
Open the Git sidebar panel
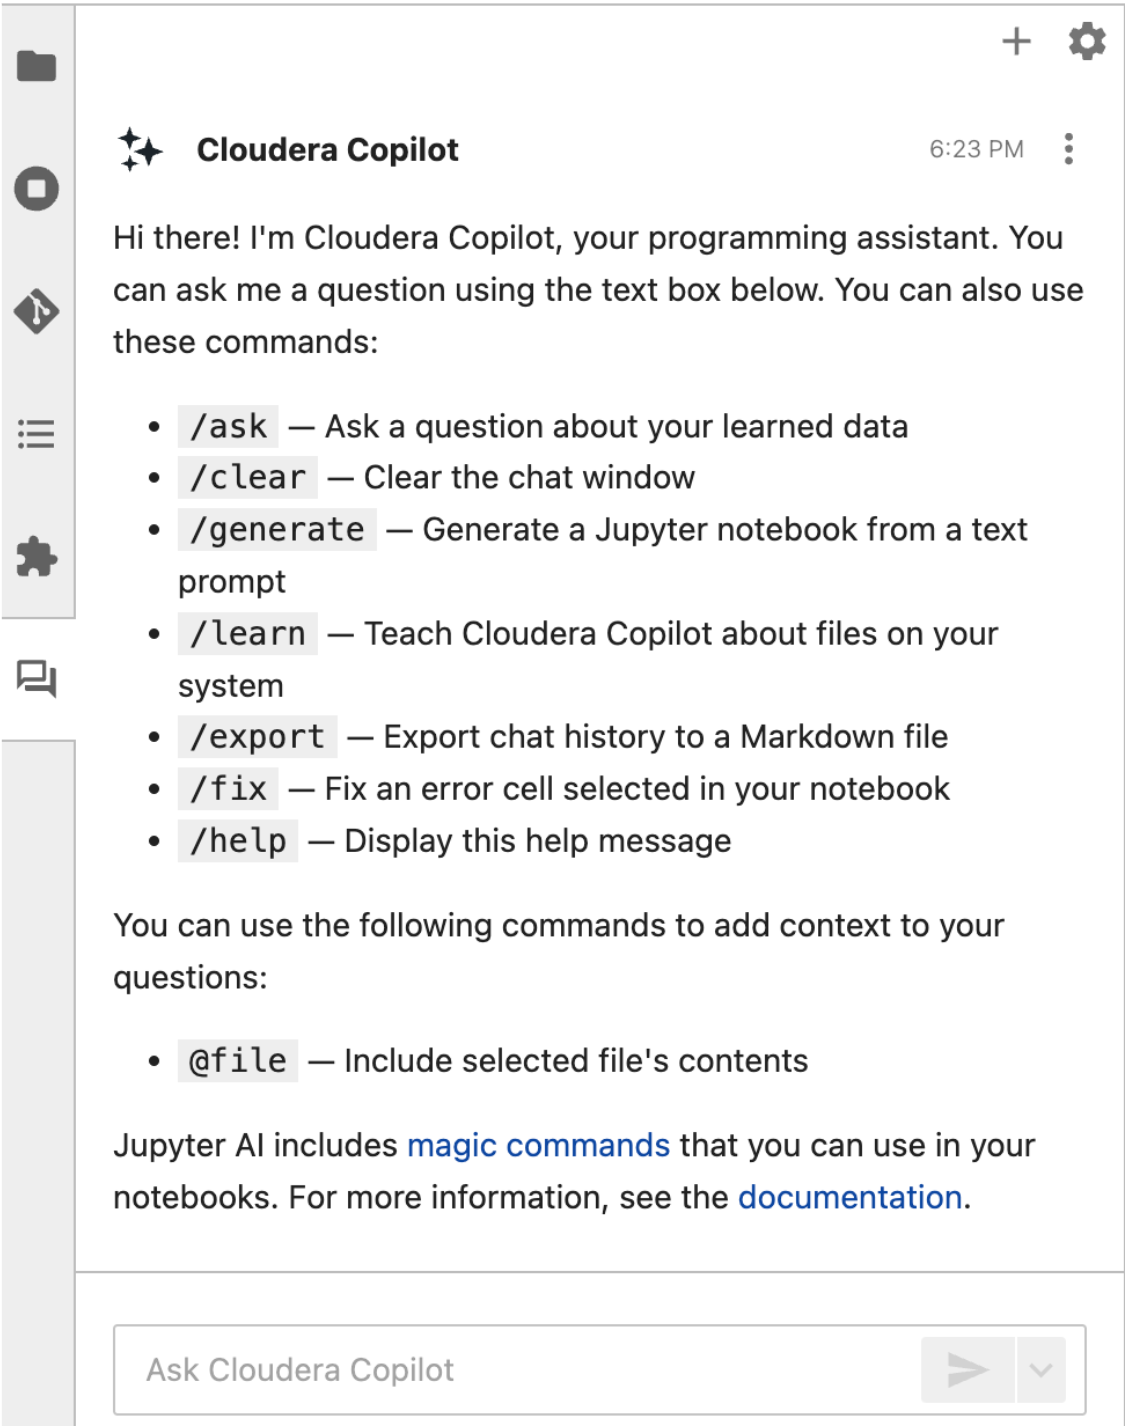coord(37,311)
